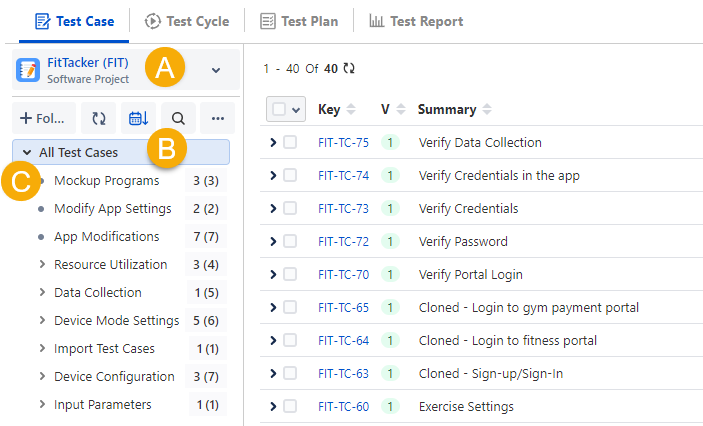703x426 pixels.
Task: Open test case FIT-TC-74 link
Action: pos(343,176)
